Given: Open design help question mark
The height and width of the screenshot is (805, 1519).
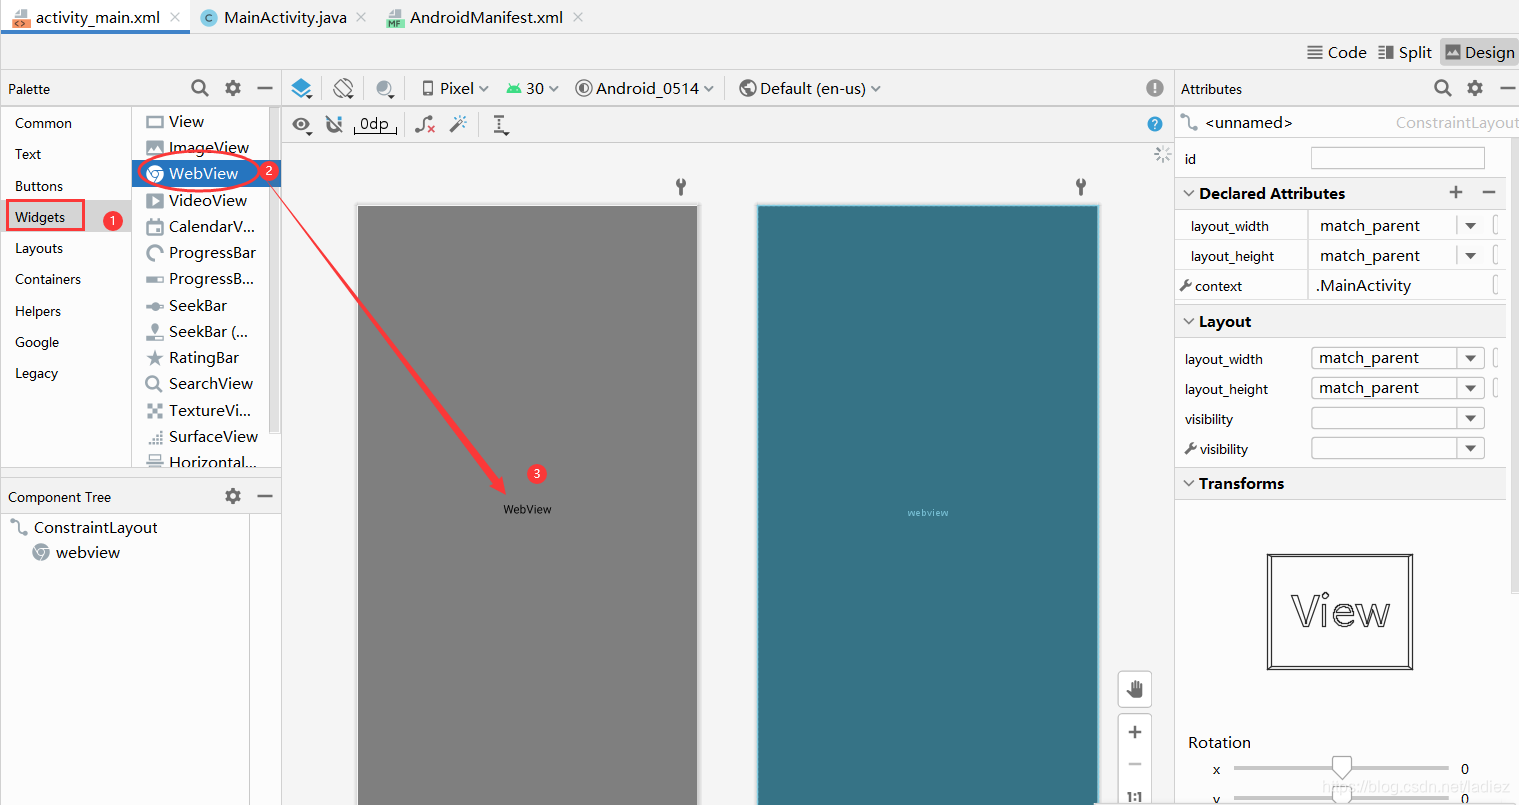Looking at the screenshot, I should [1155, 124].
